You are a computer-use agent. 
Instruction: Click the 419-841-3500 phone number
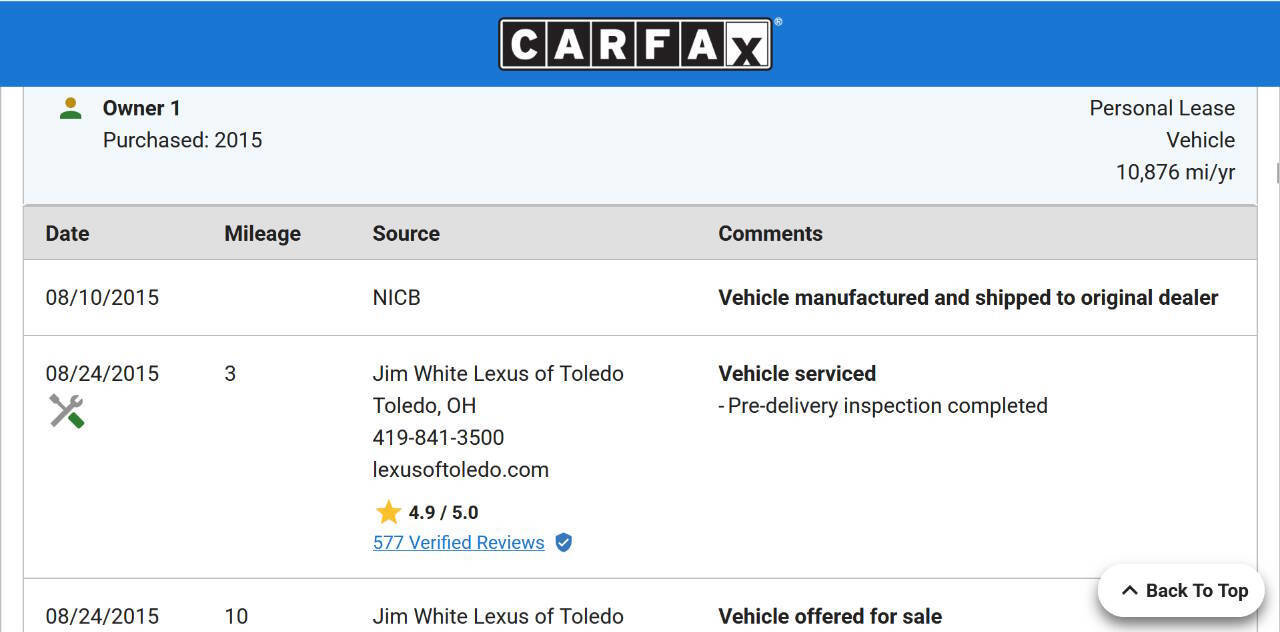point(438,437)
